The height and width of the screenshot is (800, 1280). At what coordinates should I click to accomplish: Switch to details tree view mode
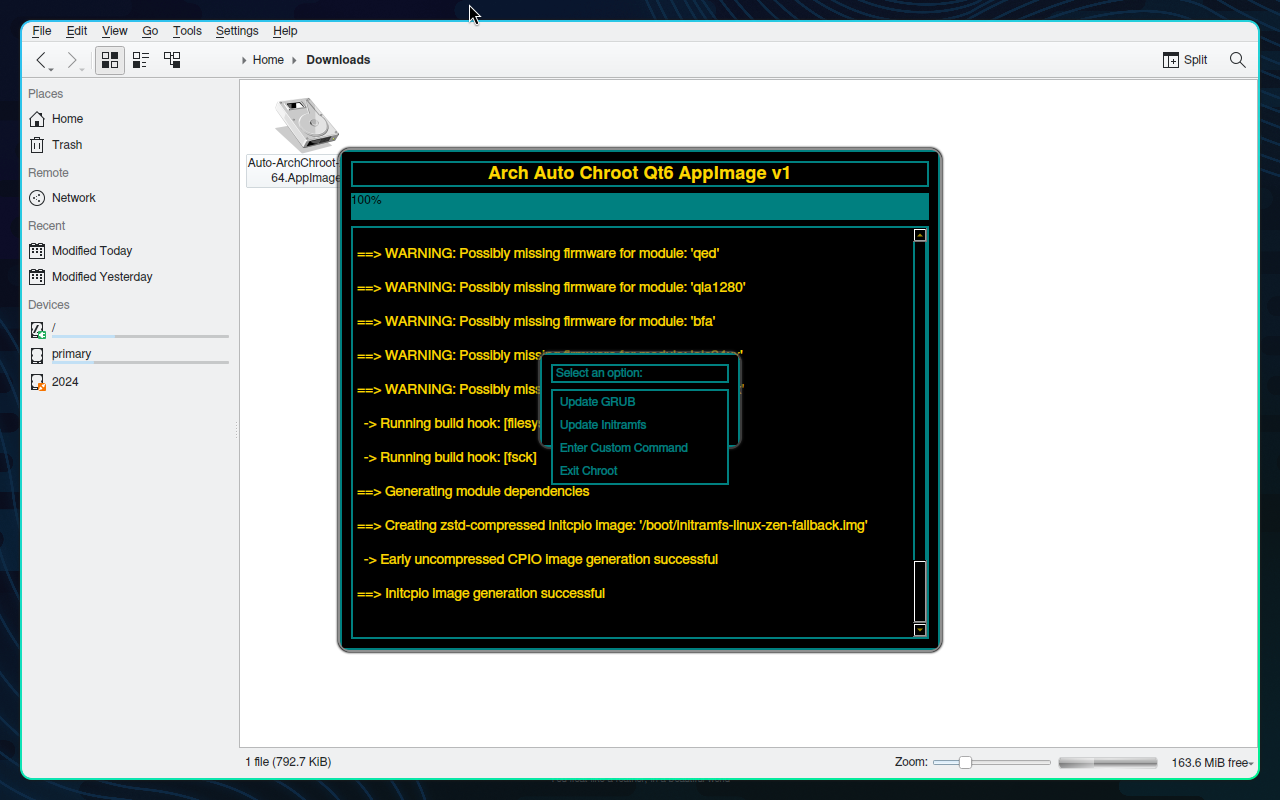click(x=172, y=60)
